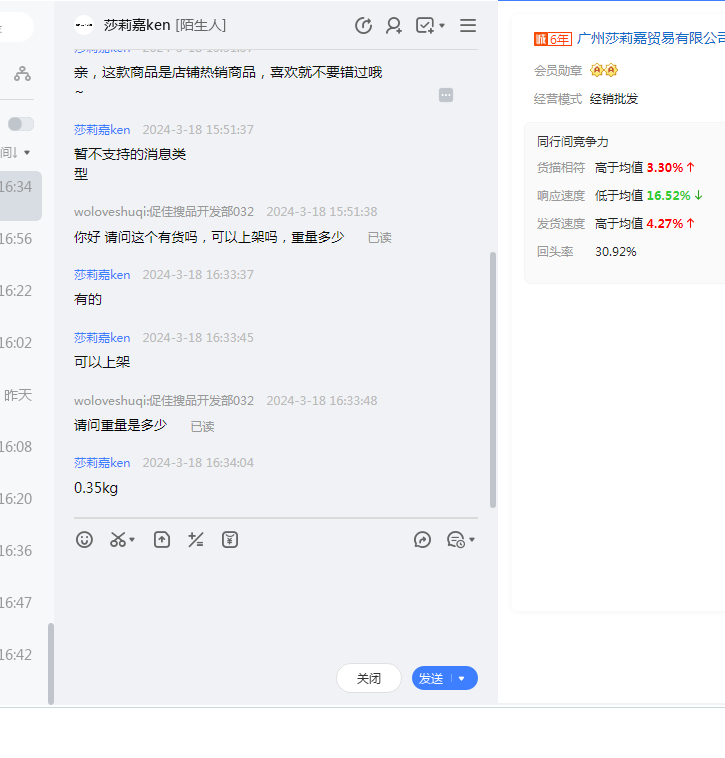Toggle the switch in the left sidebar
Screen dimensions: 725x758
[21, 124]
